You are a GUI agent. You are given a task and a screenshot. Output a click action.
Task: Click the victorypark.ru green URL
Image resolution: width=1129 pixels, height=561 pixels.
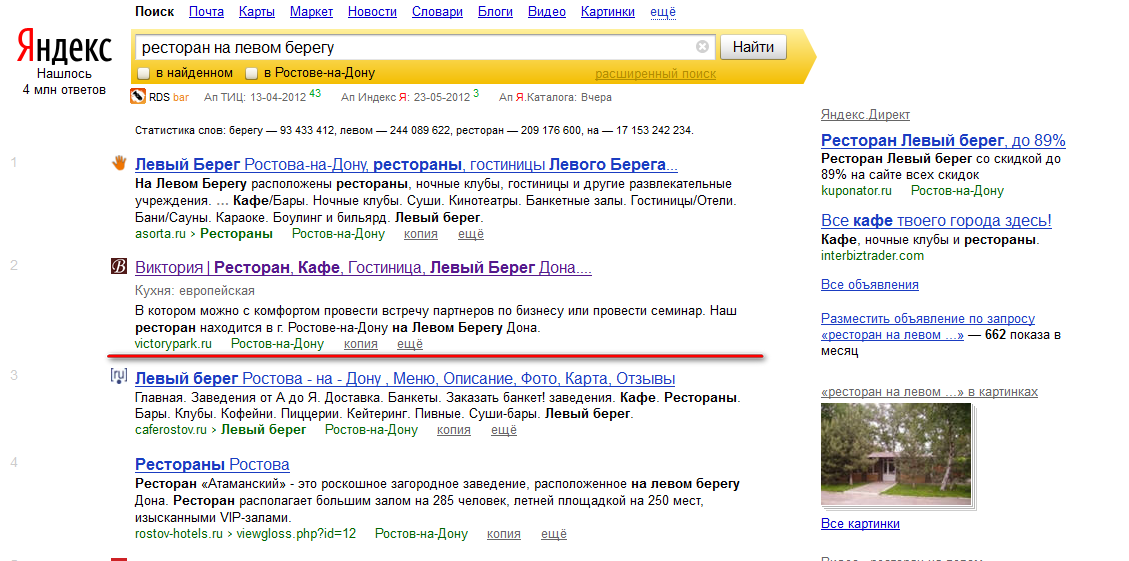[174, 344]
